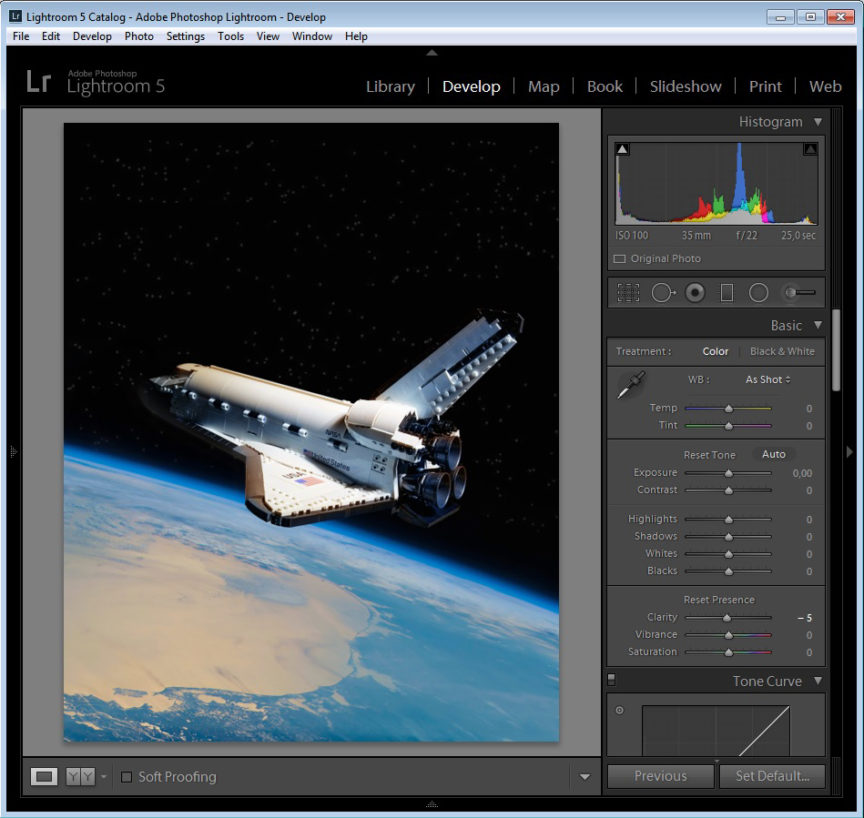This screenshot has height=818, width=864.
Task: Select the Spot Removal tool
Action: [662, 293]
